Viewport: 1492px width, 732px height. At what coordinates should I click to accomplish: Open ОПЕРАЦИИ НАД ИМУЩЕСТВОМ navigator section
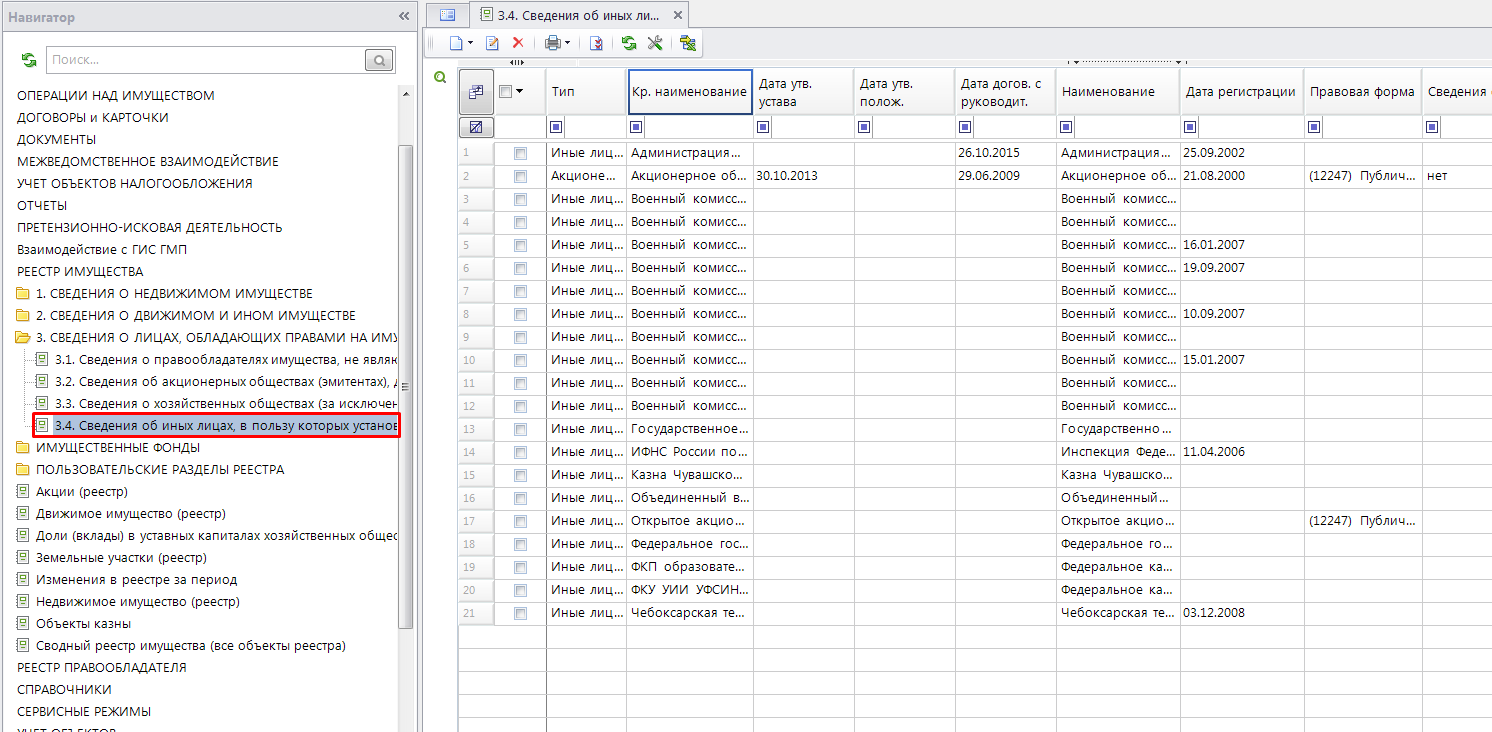click(116, 96)
